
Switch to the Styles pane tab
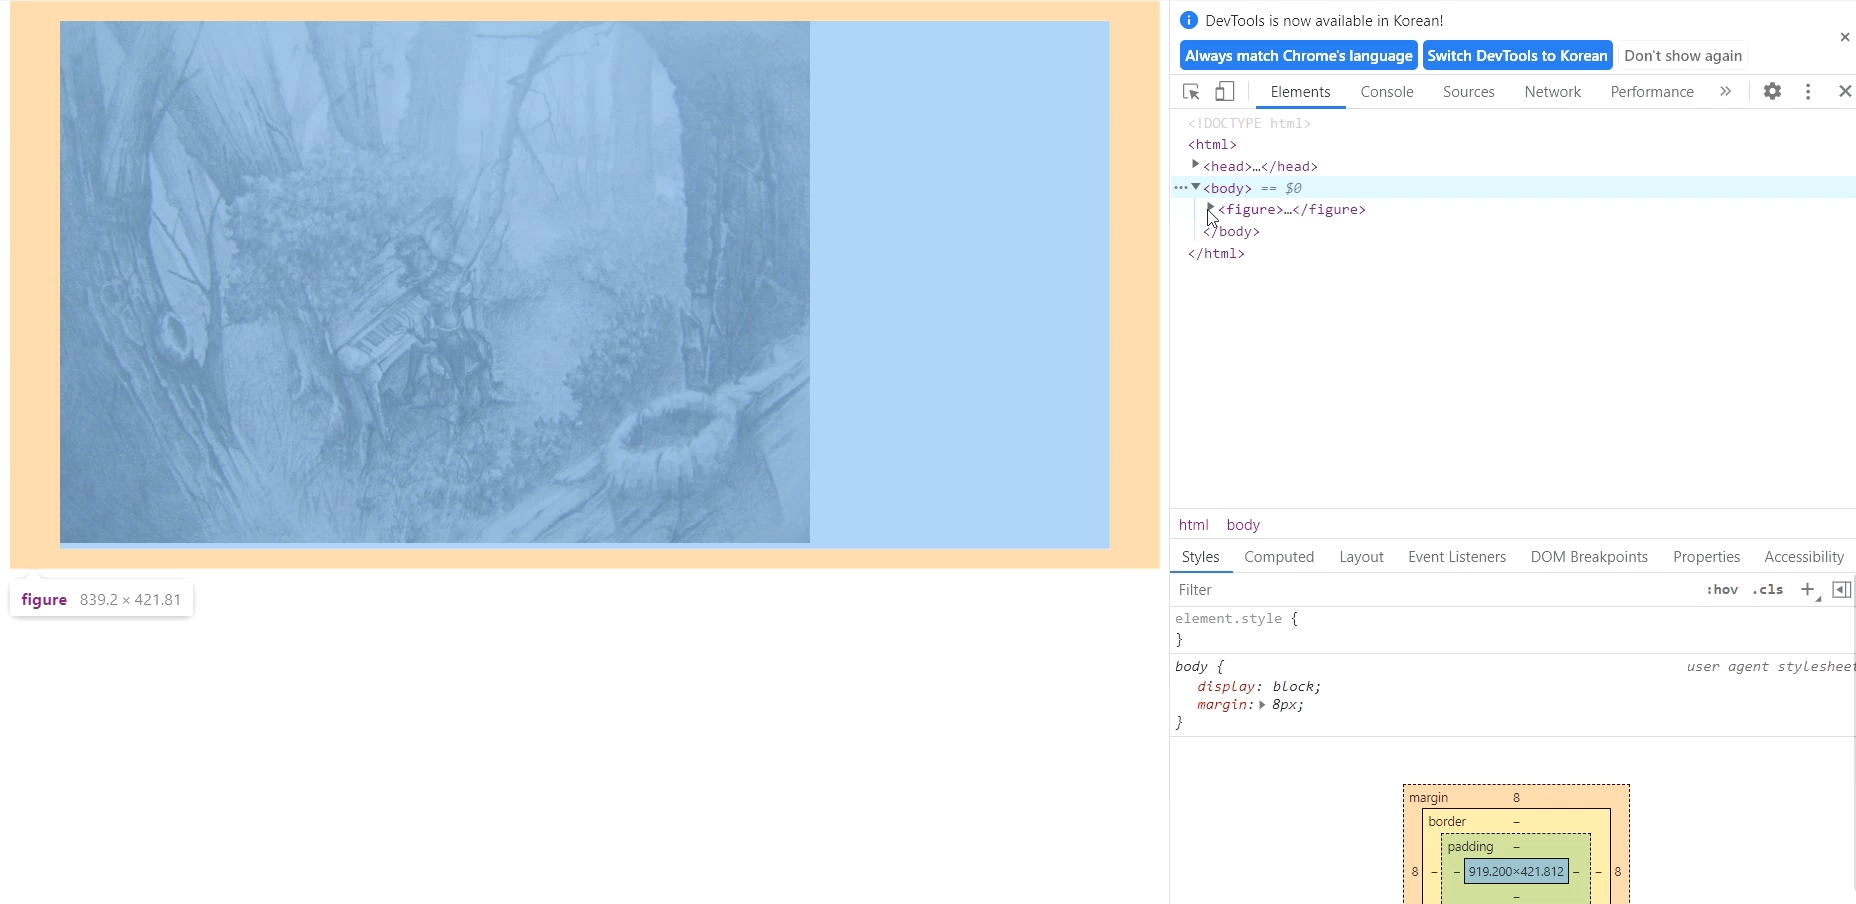[x=1200, y=557]
